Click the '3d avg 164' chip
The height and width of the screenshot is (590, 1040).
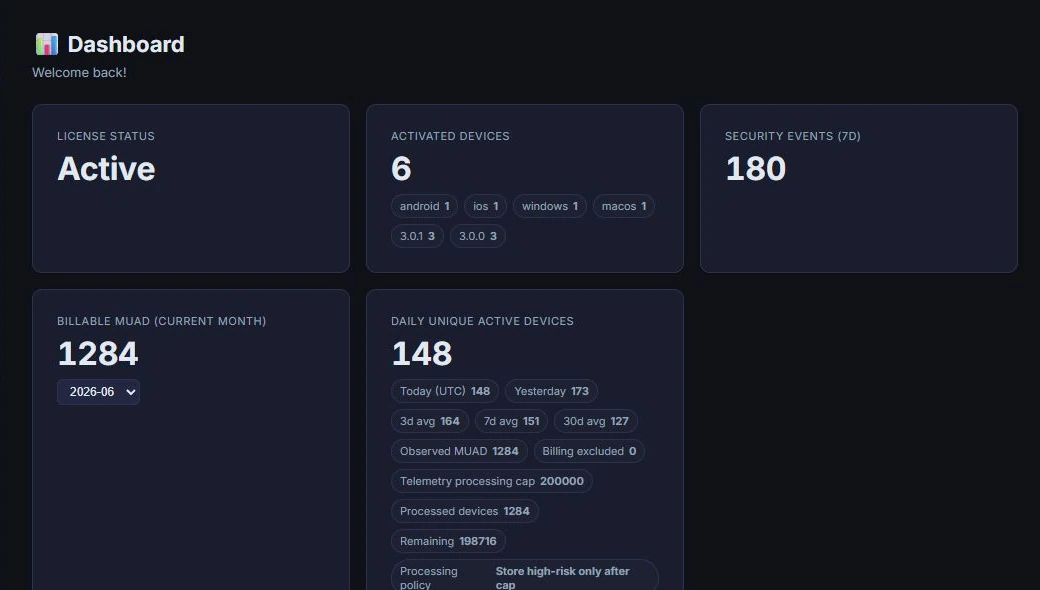(x=430, y=421)
